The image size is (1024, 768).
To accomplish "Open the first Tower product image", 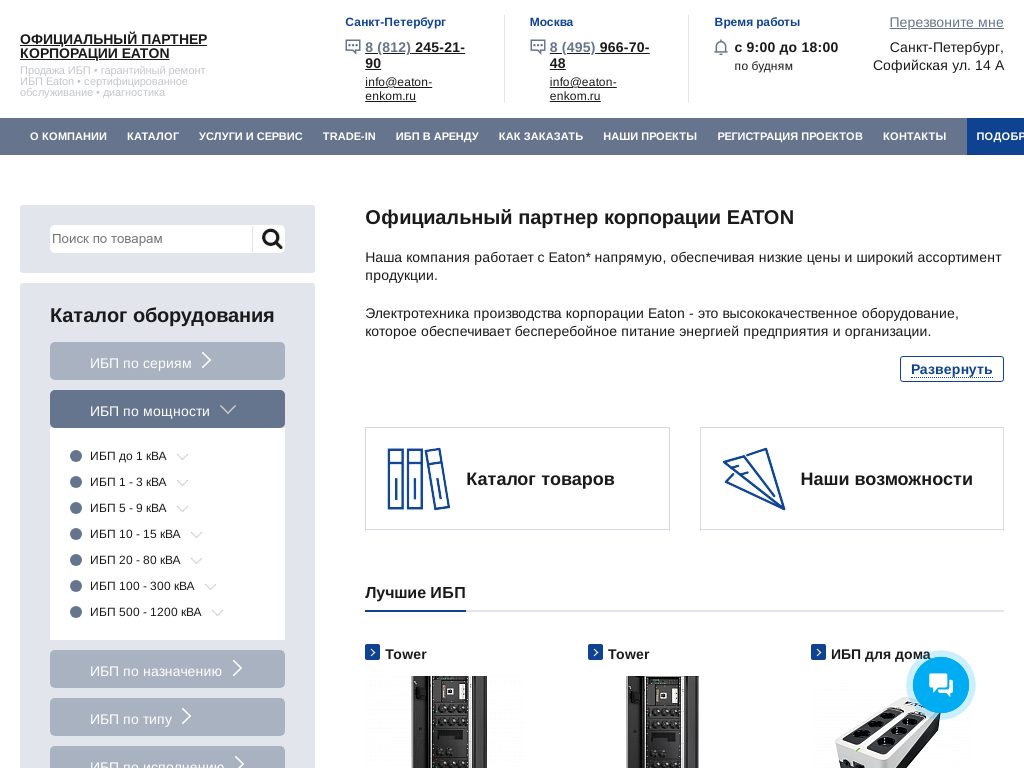I will [x=449, y=722].
